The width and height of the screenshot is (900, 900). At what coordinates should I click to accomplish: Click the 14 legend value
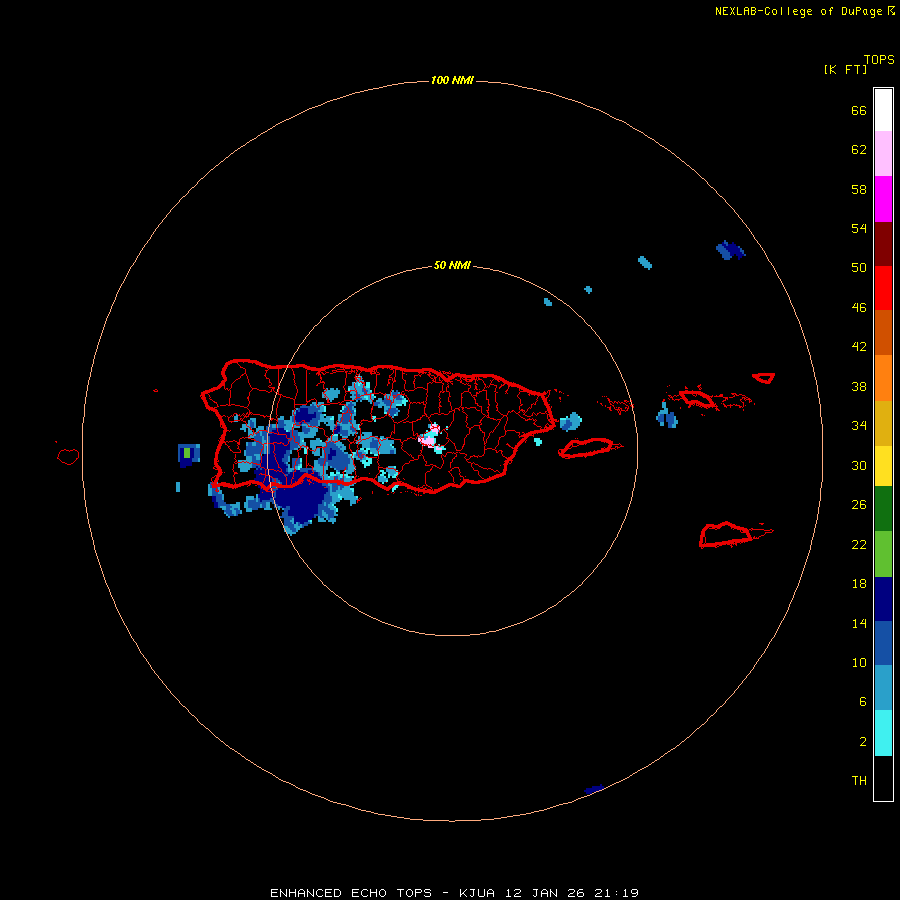click(859, 623)
